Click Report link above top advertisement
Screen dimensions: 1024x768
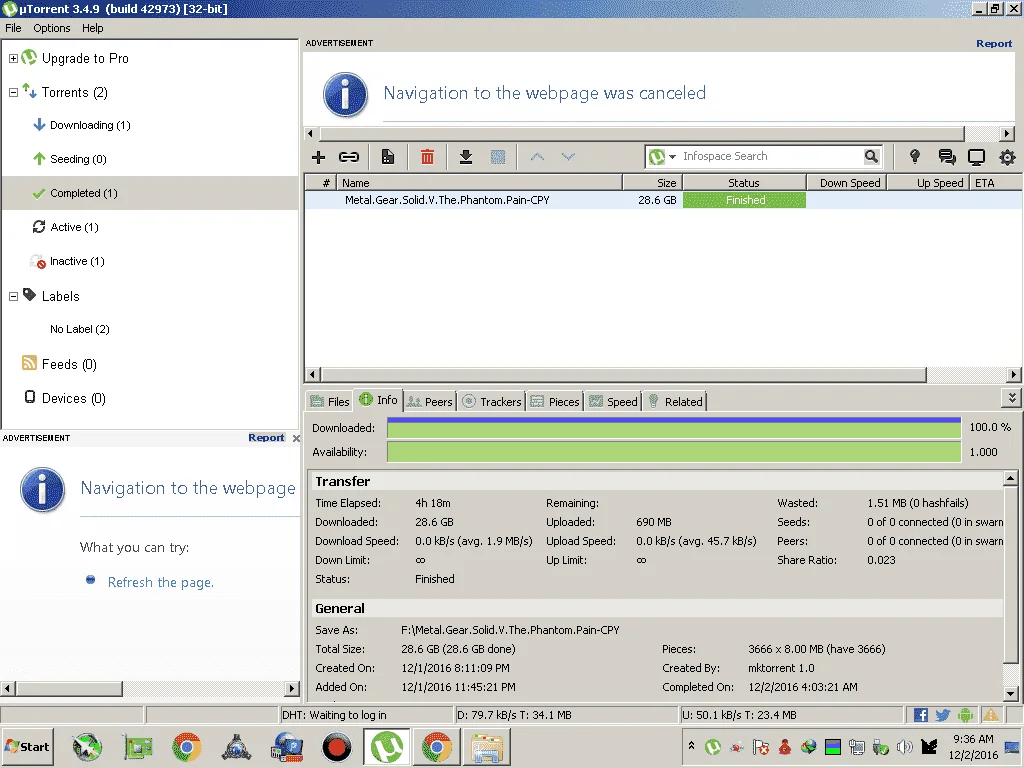coord(994,44)
